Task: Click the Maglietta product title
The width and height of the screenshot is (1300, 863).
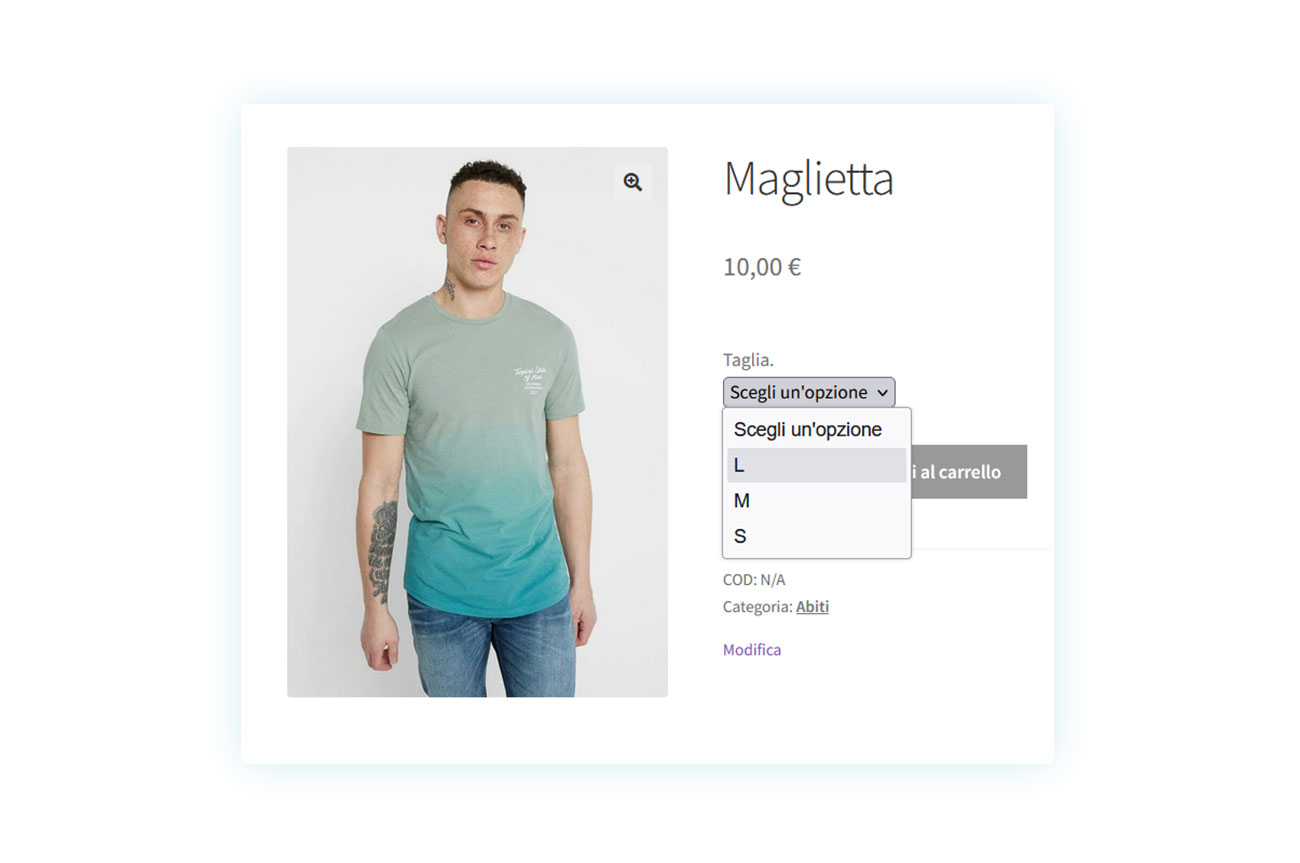Action: (808, 179)
